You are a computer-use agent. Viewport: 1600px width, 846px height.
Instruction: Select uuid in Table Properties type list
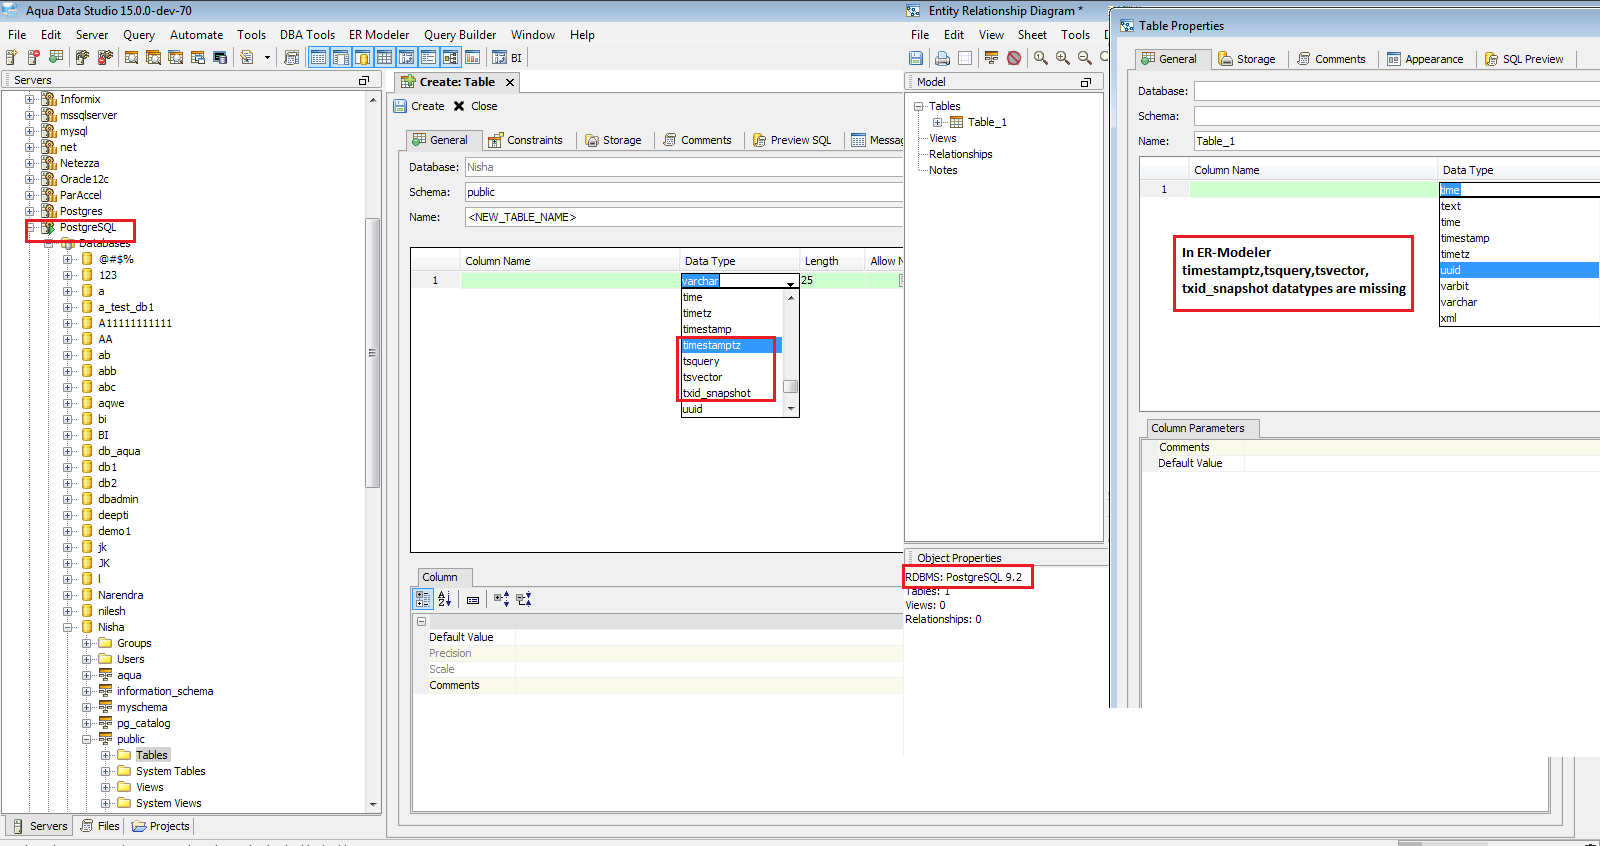click(x=1519, y=270)
